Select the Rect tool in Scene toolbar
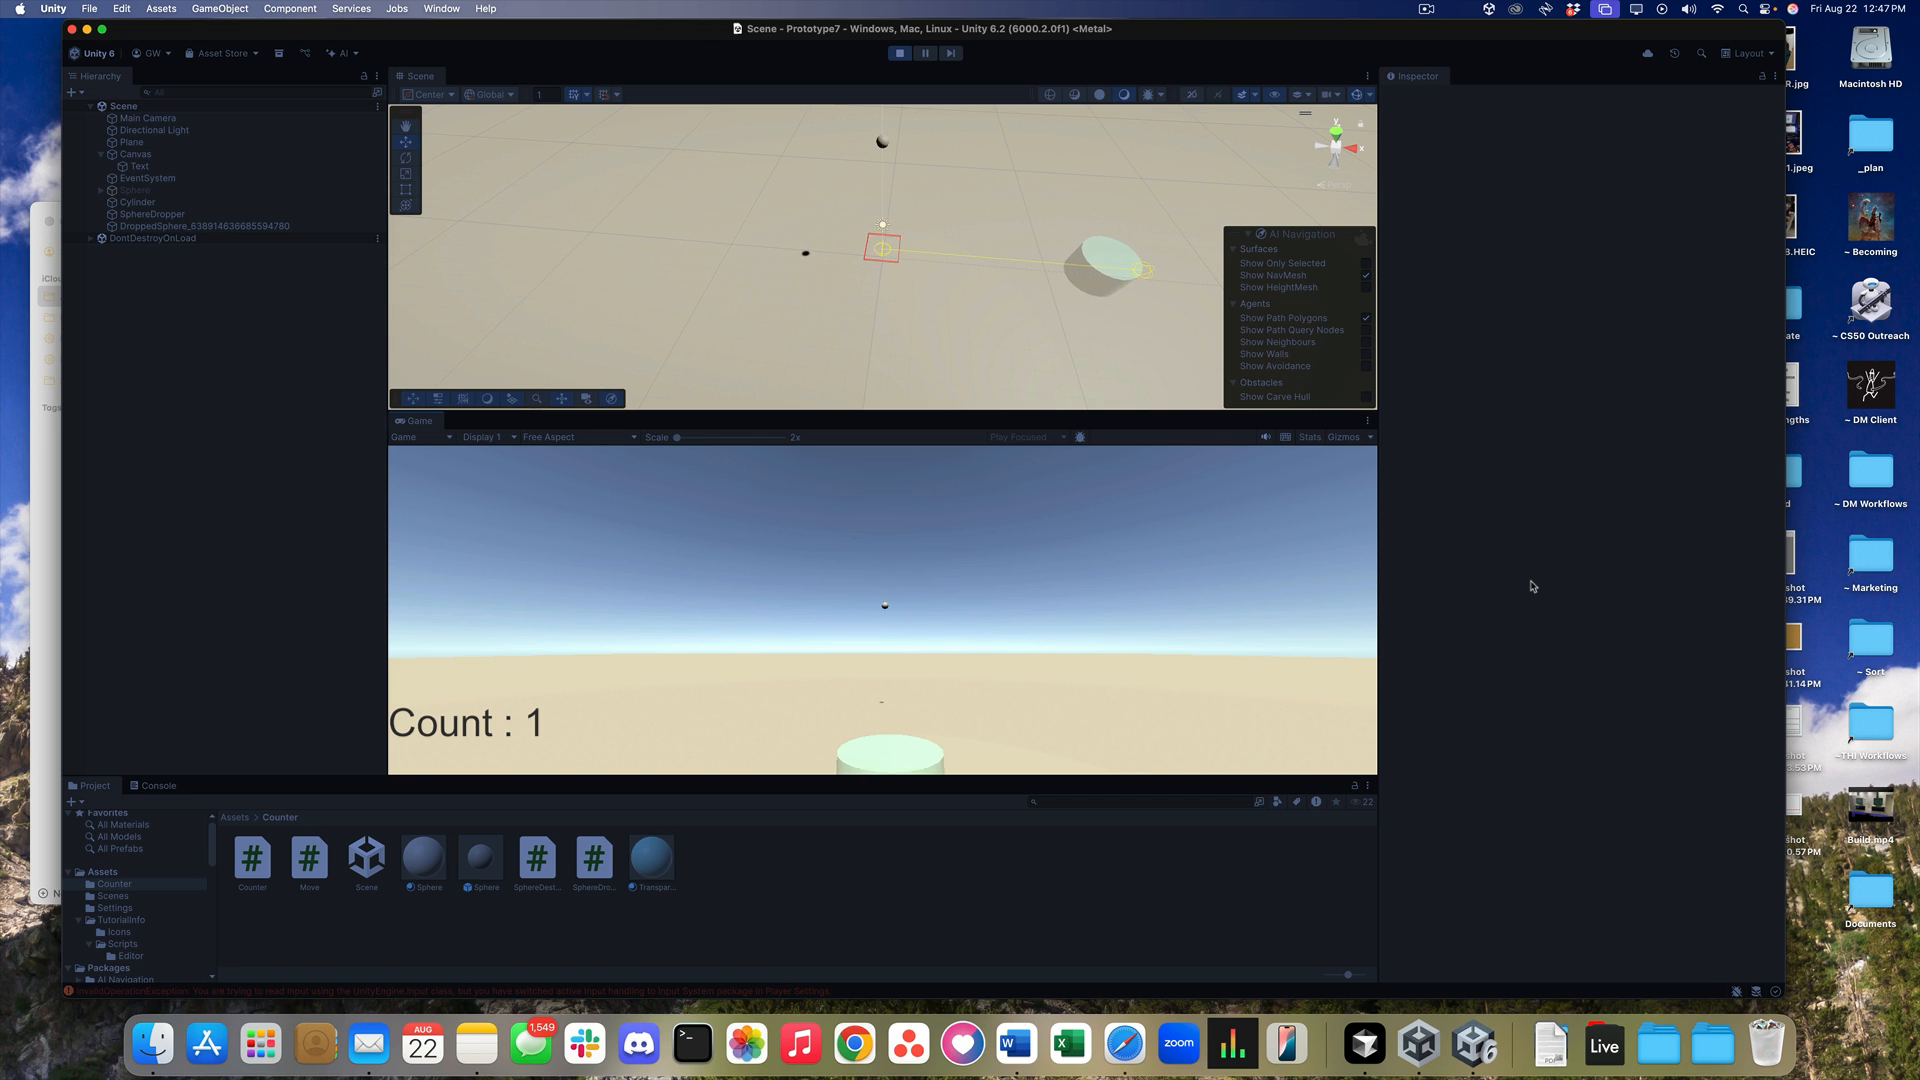The image size is (1920, 1080). (405, 189)
